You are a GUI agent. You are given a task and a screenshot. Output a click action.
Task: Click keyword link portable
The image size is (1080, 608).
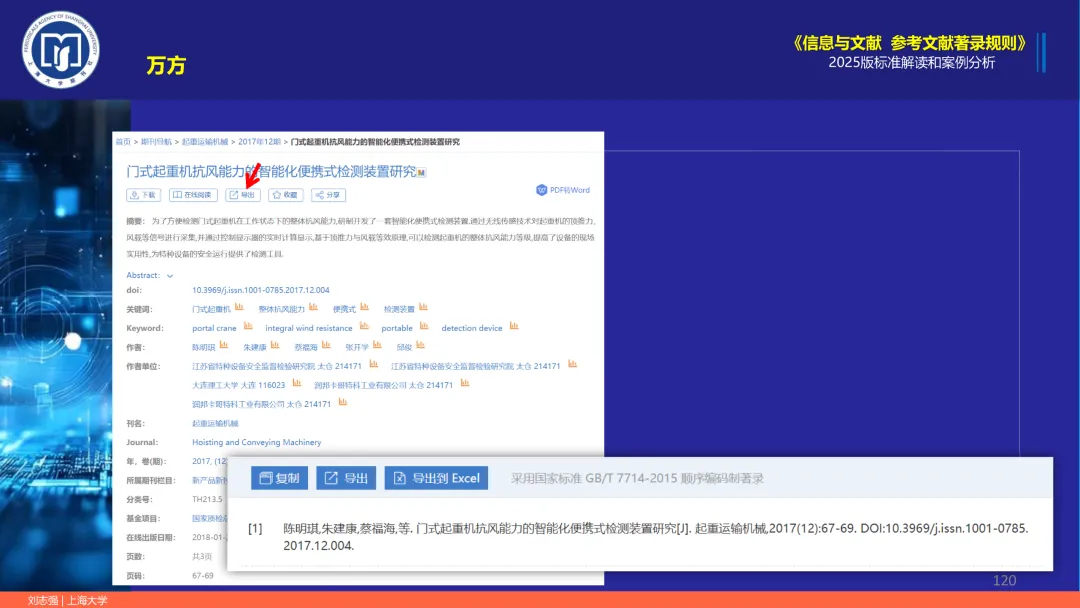tap(397, 328)
